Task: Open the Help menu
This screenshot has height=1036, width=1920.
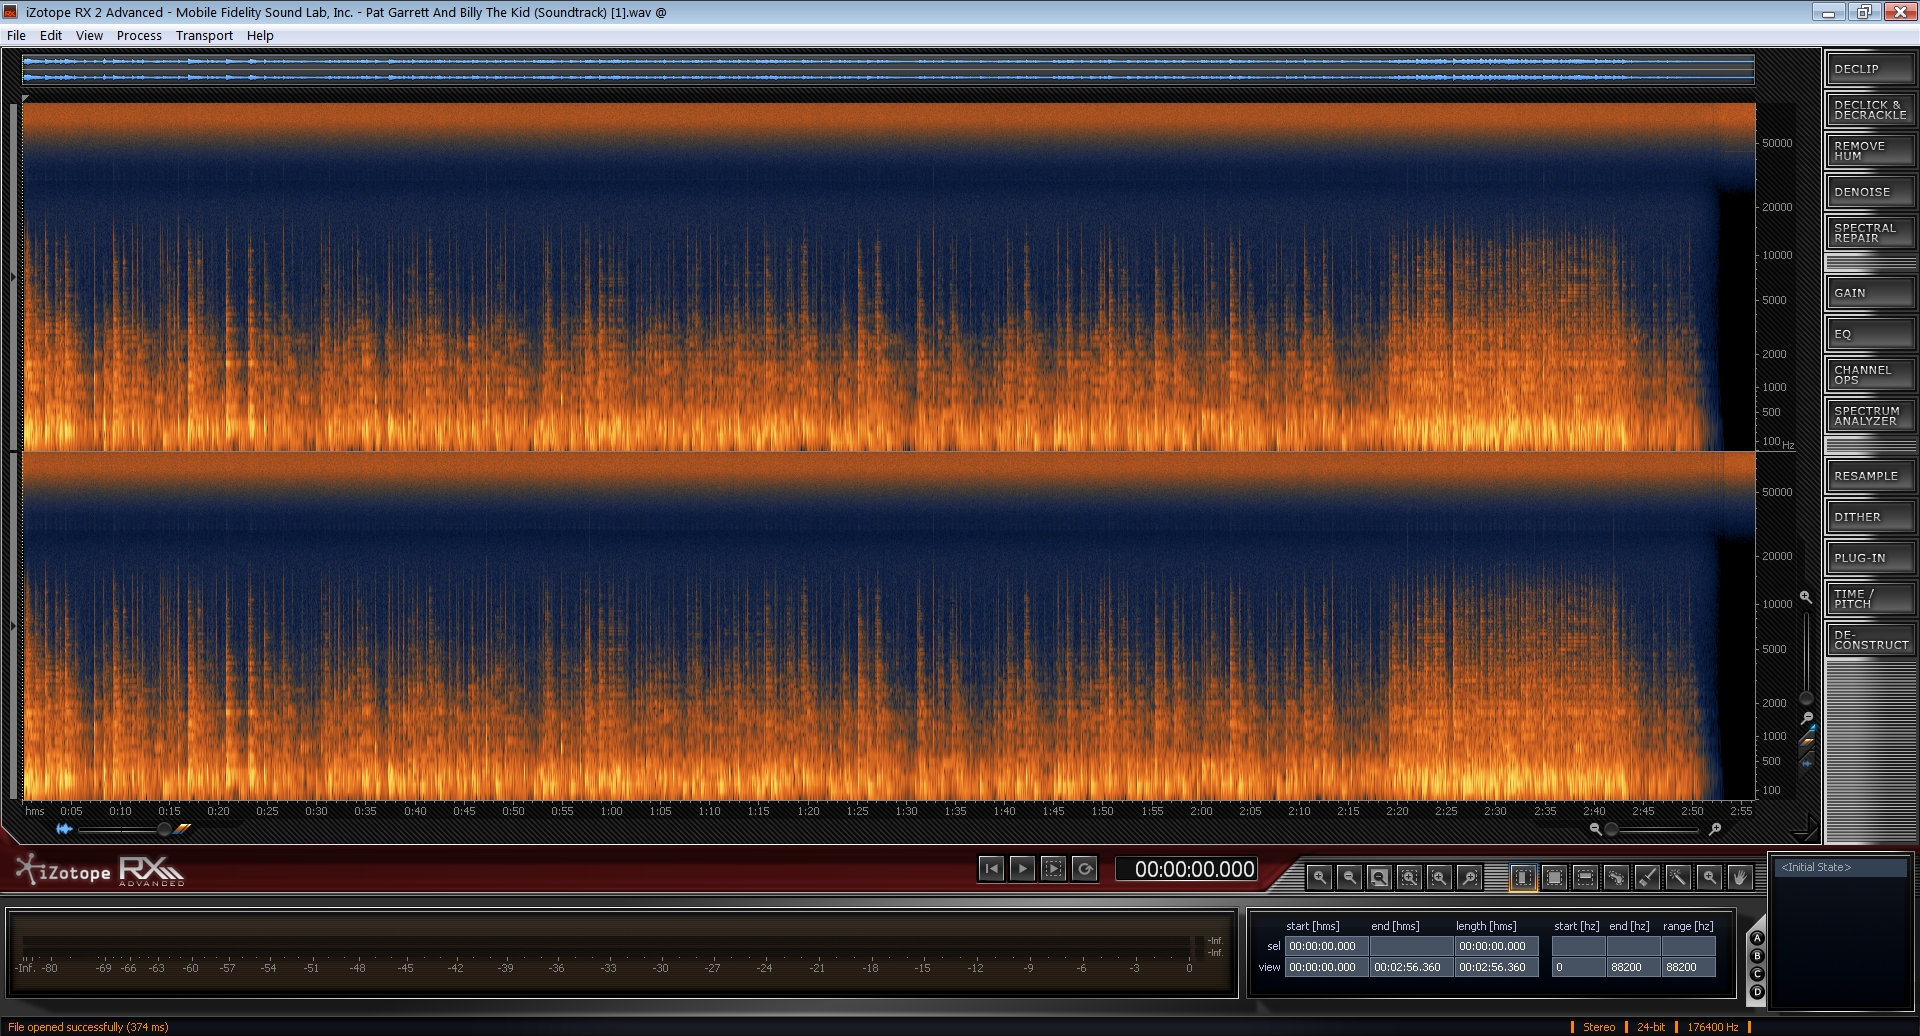Action: pyautogui.click(x=260, y=35)
